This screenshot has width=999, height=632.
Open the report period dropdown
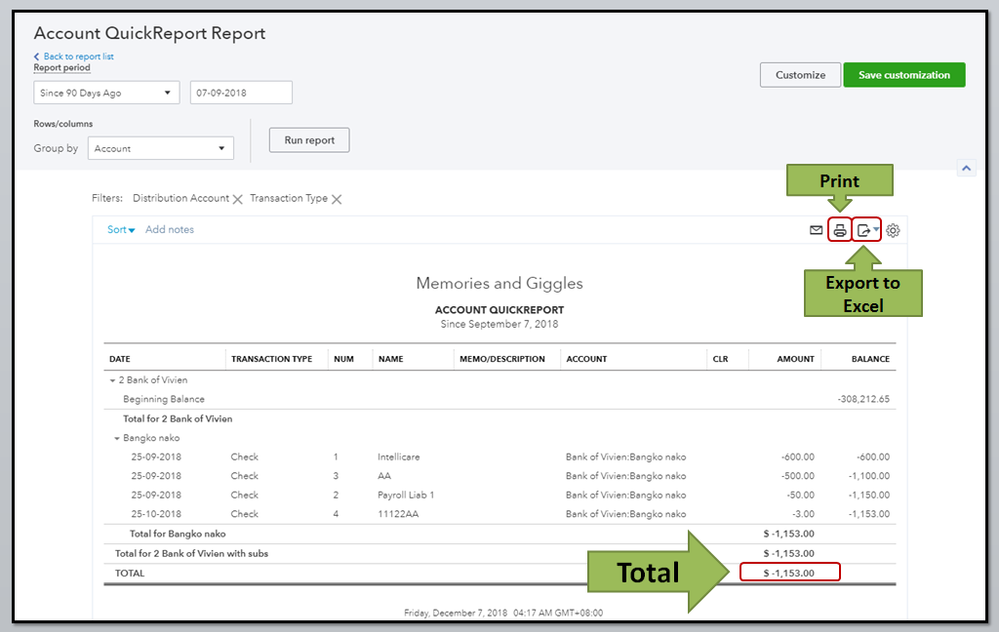pyautogui.click(x=105, y=93)
